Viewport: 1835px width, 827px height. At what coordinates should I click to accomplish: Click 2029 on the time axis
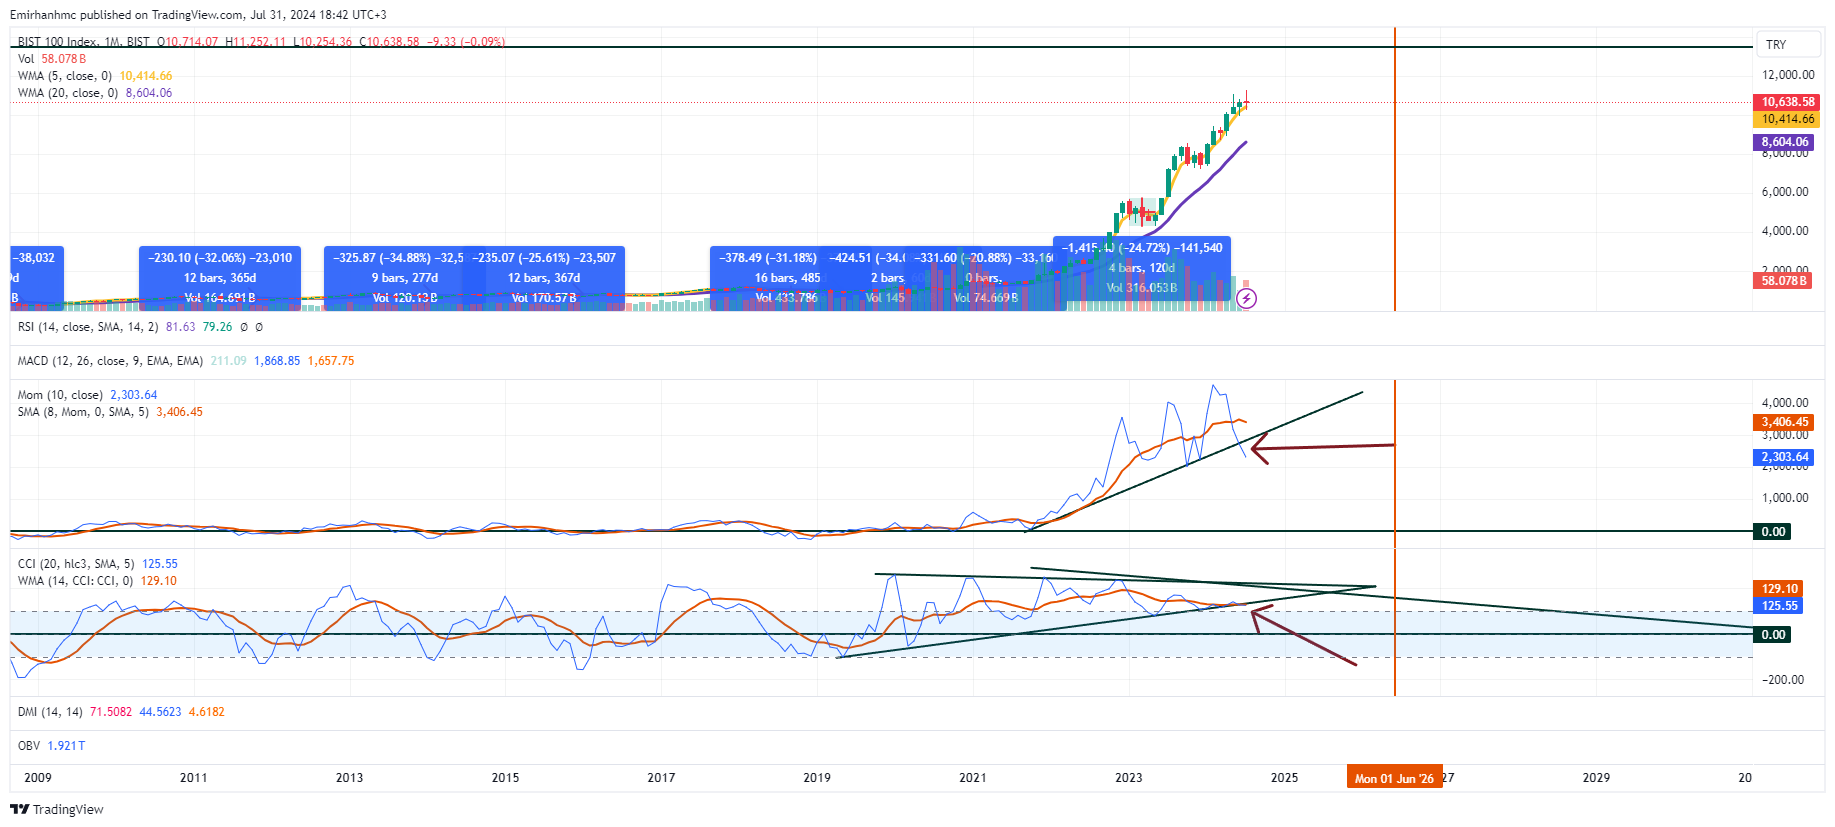[1597, 778]
